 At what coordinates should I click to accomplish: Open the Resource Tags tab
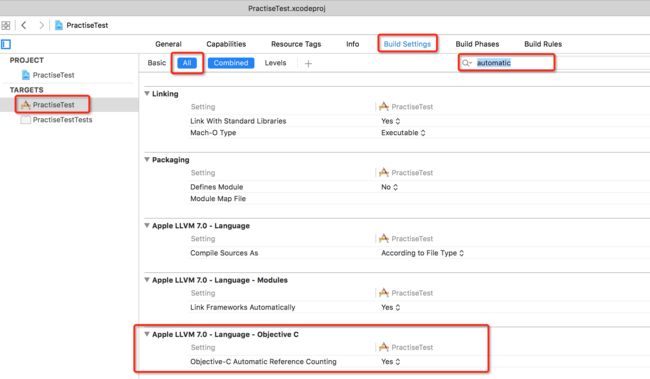pyautogui.click(x=296, y=44)
